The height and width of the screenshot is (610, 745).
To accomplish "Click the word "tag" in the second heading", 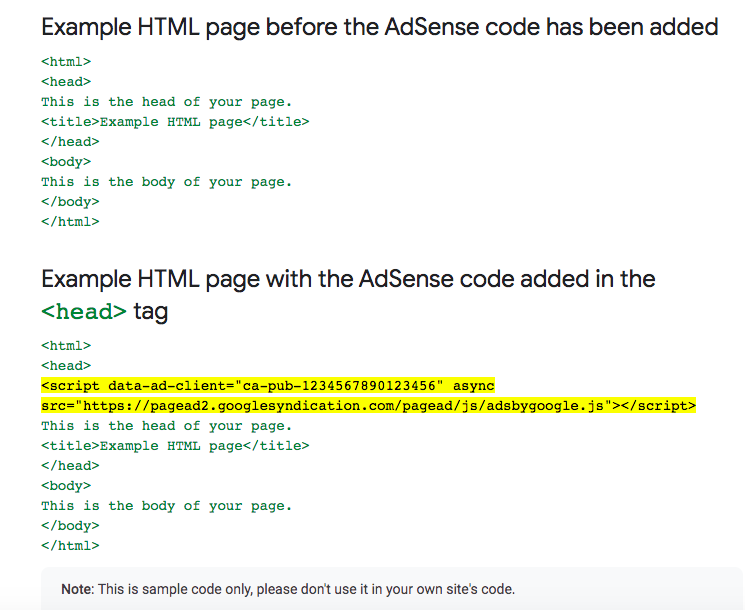I will tap(151, 313).
